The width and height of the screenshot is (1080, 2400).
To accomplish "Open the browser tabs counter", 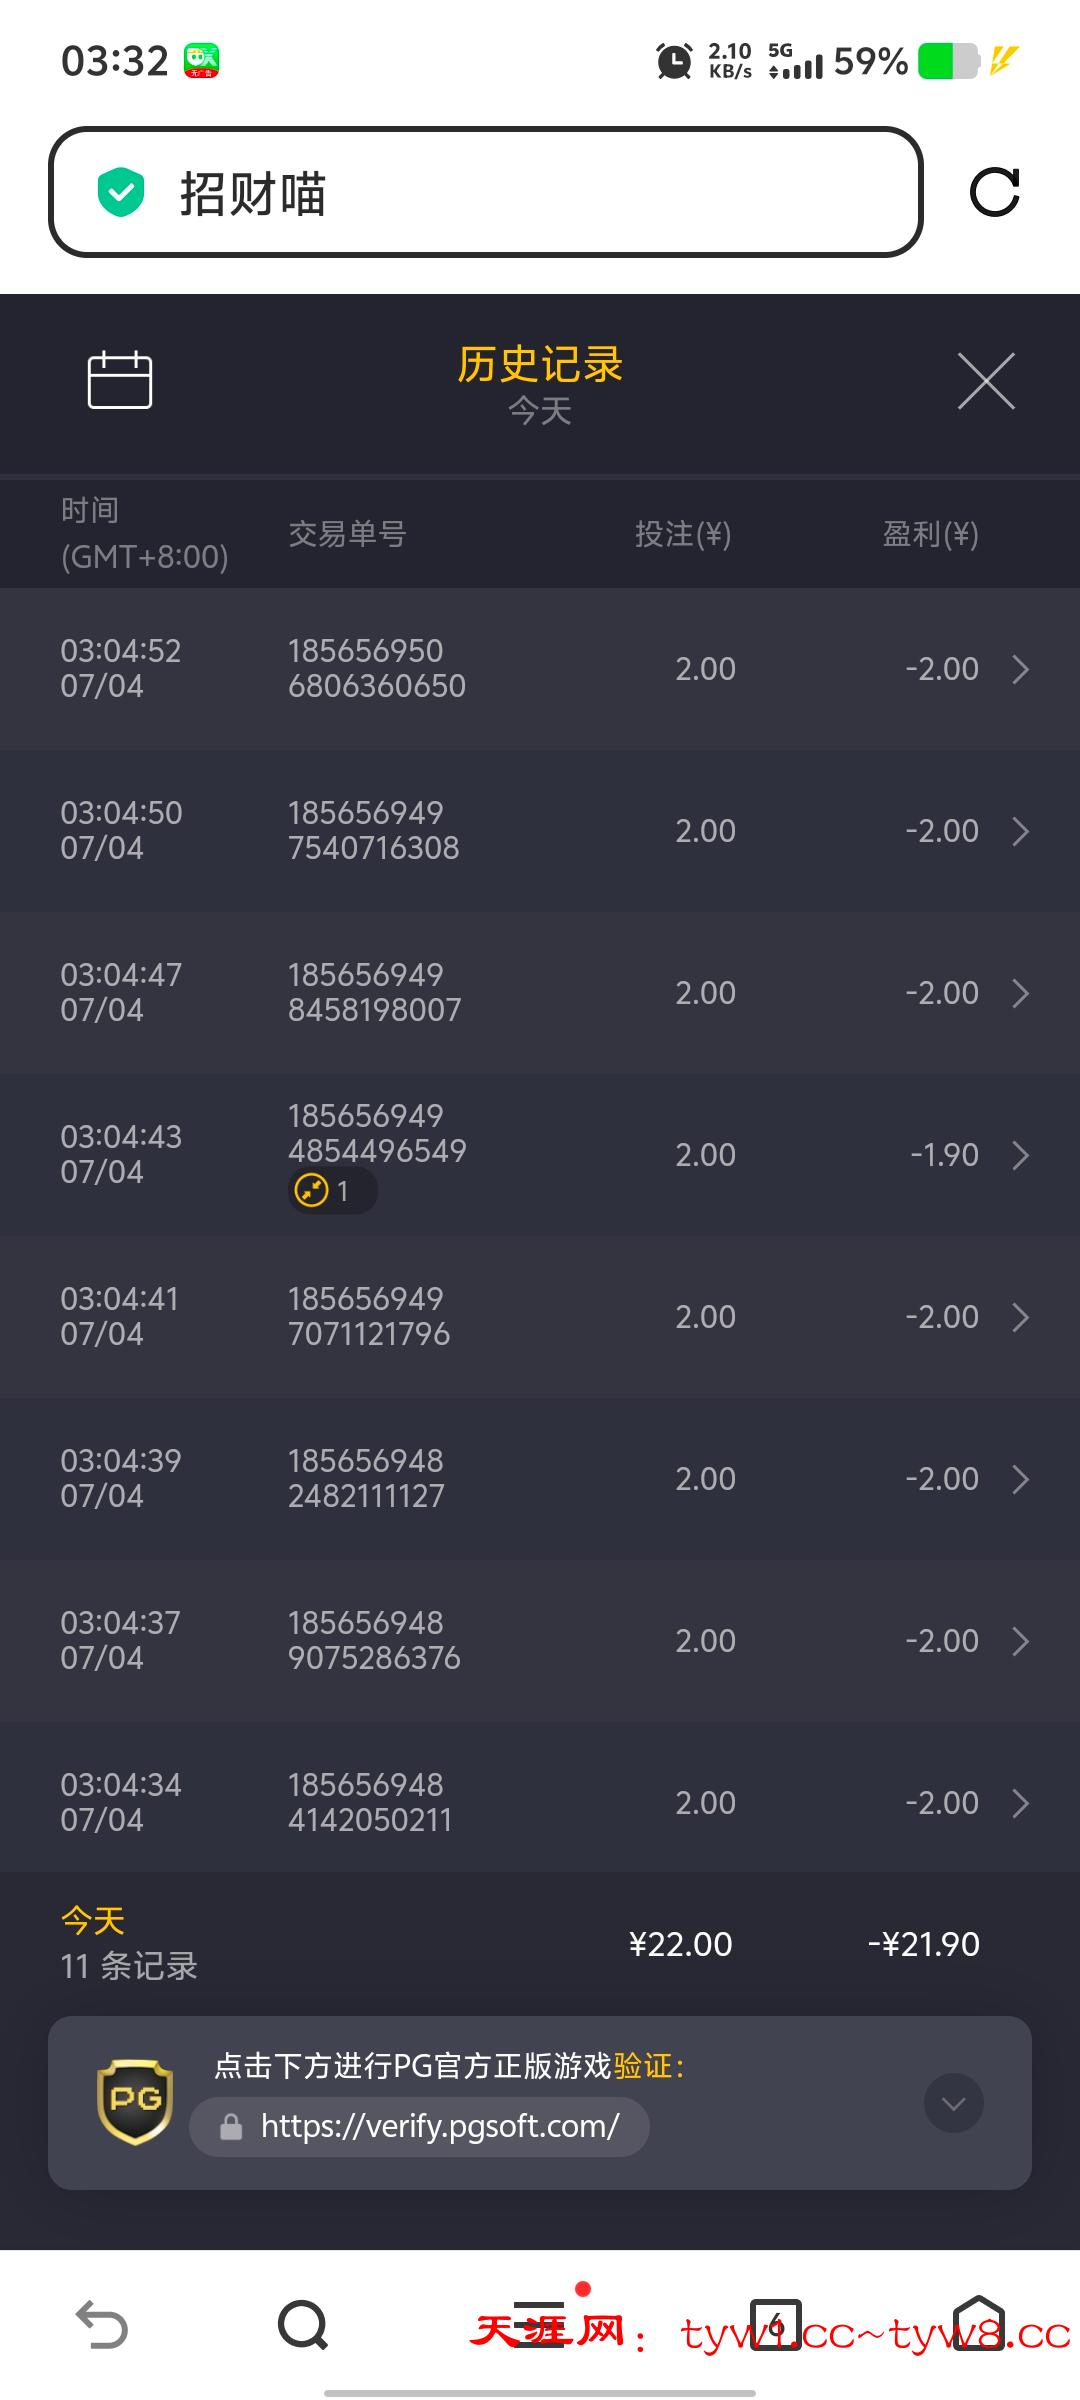I will point(776,2324).
